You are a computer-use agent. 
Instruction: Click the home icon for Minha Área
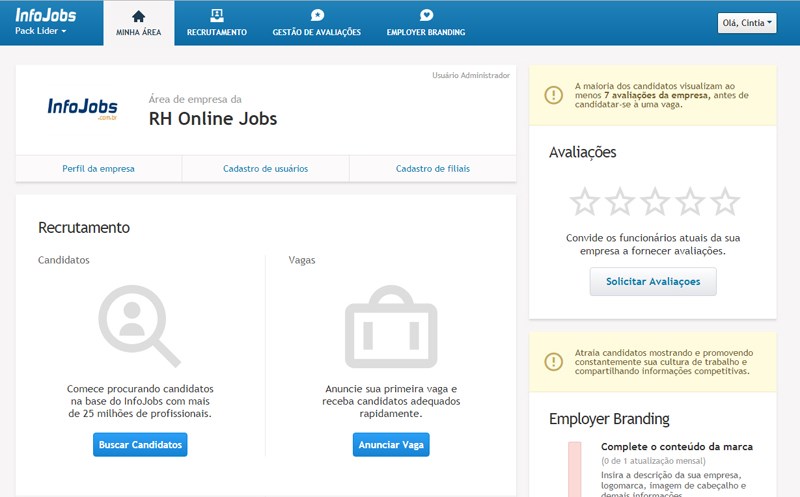click(x=138, y=16)
